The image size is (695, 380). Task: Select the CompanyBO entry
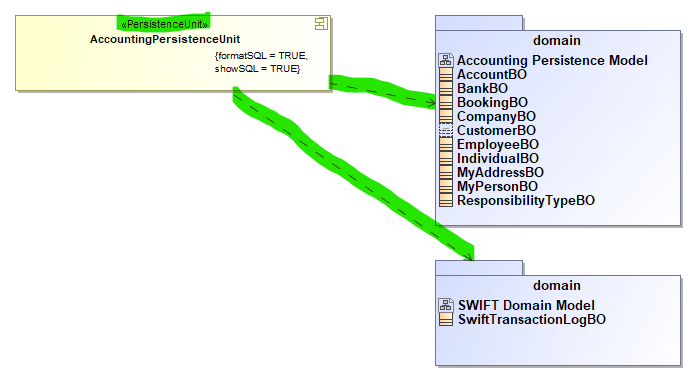[496, 117]
